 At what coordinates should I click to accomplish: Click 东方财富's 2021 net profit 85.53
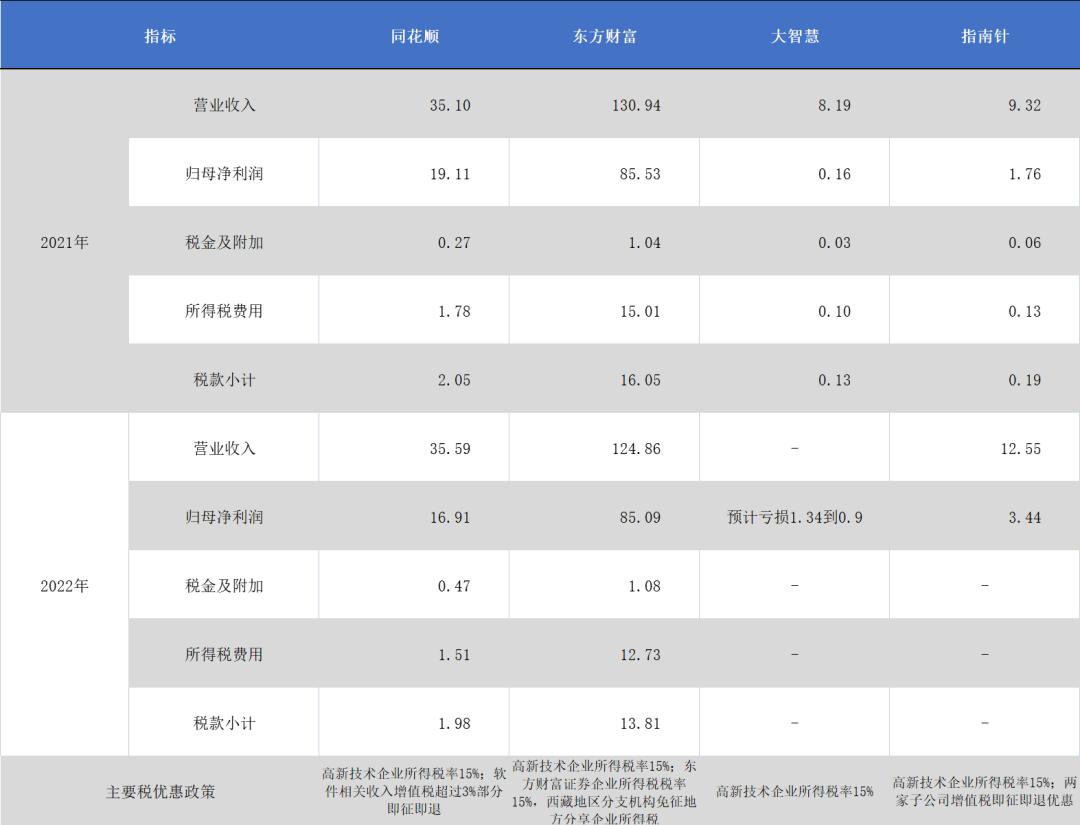click(x=604, y=172)
